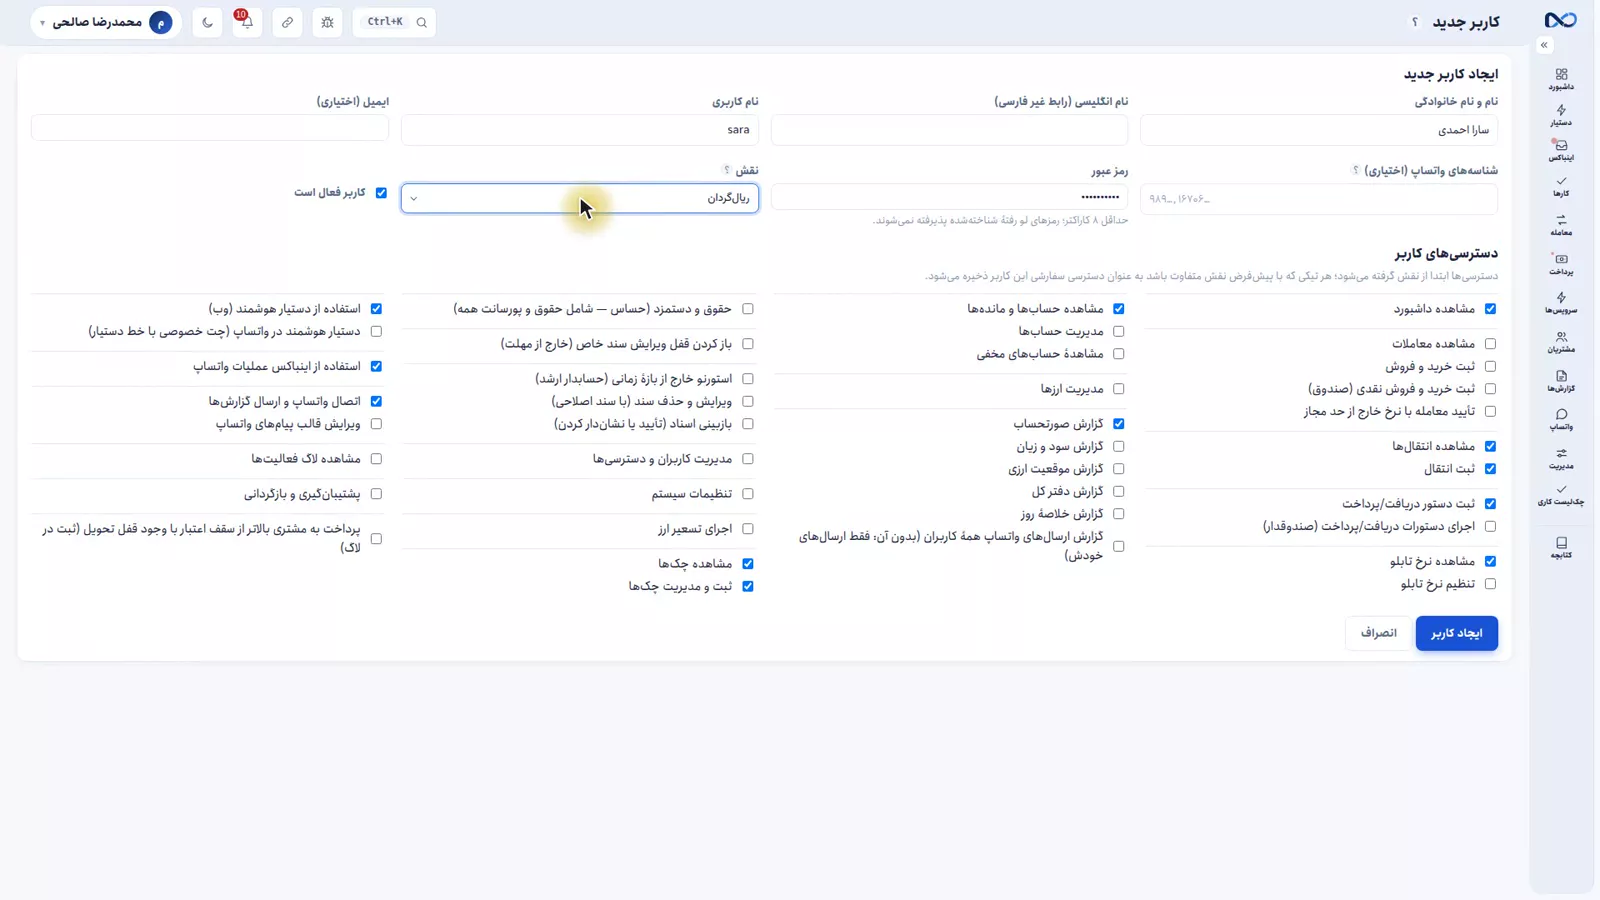1600x900 pixels.
Task: Click the نام و نام خانوادگی field
Action: point(1319,129)
